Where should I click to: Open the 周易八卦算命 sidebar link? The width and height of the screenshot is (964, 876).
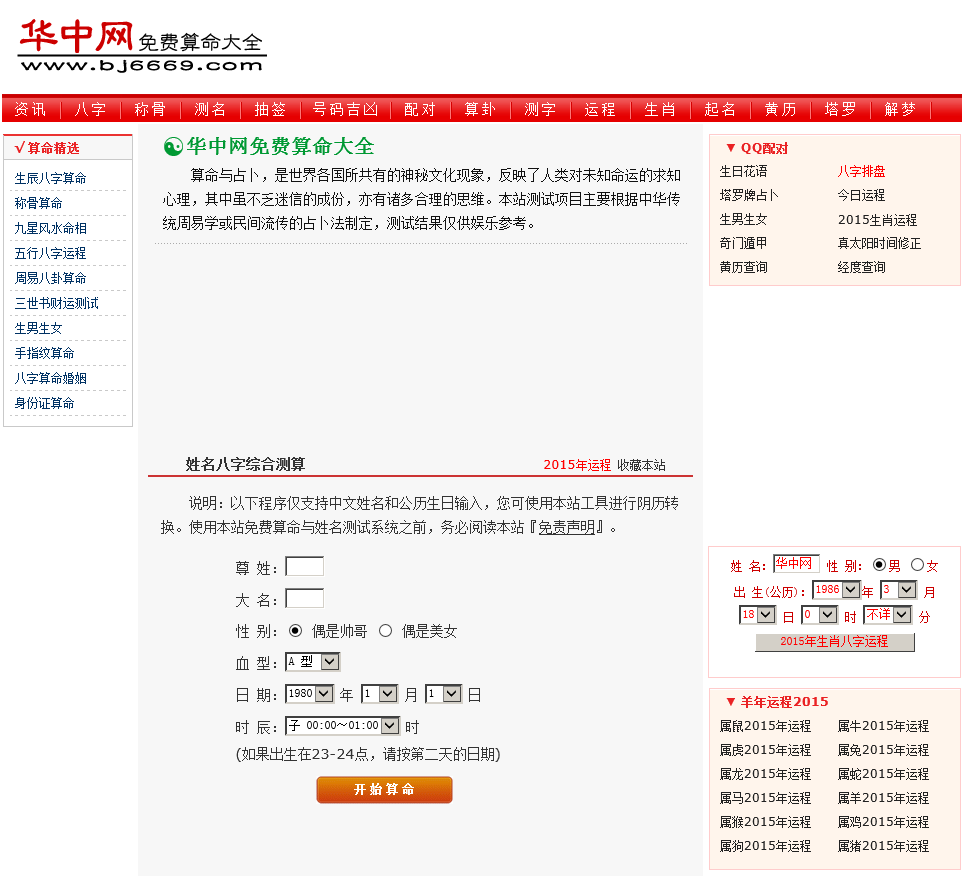point(50,278)
